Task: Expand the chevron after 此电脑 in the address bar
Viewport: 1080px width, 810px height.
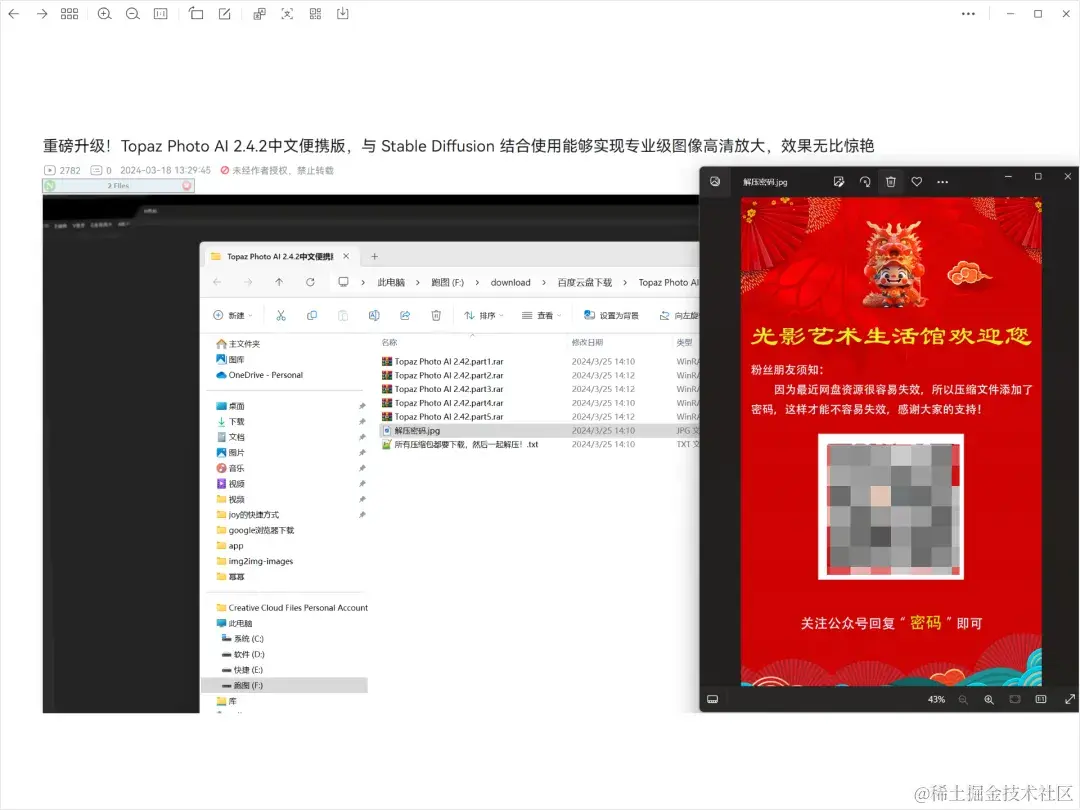Action: click(x=417, y=282)
